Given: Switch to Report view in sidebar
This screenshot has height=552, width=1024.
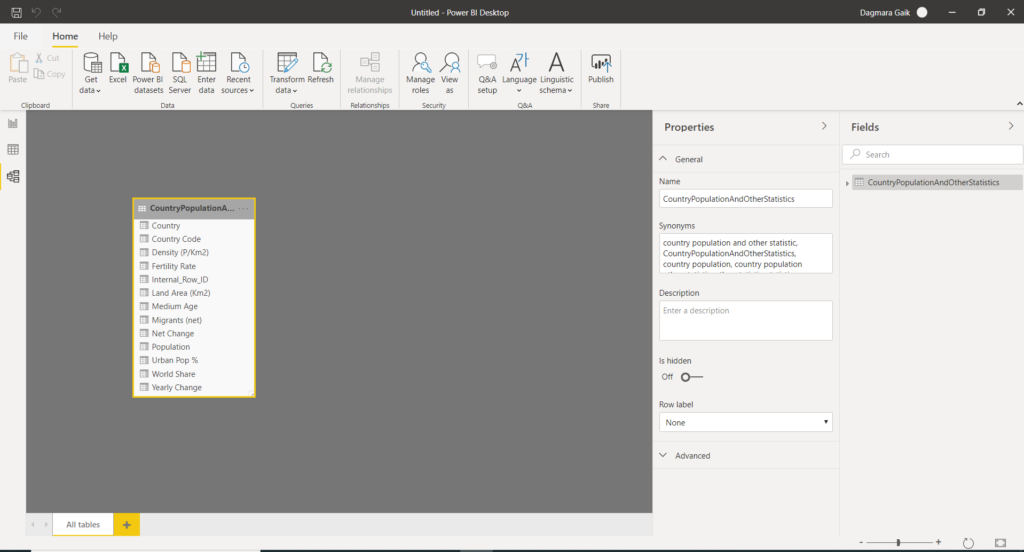Looking at the screenshot, I should tap(13, 123).
